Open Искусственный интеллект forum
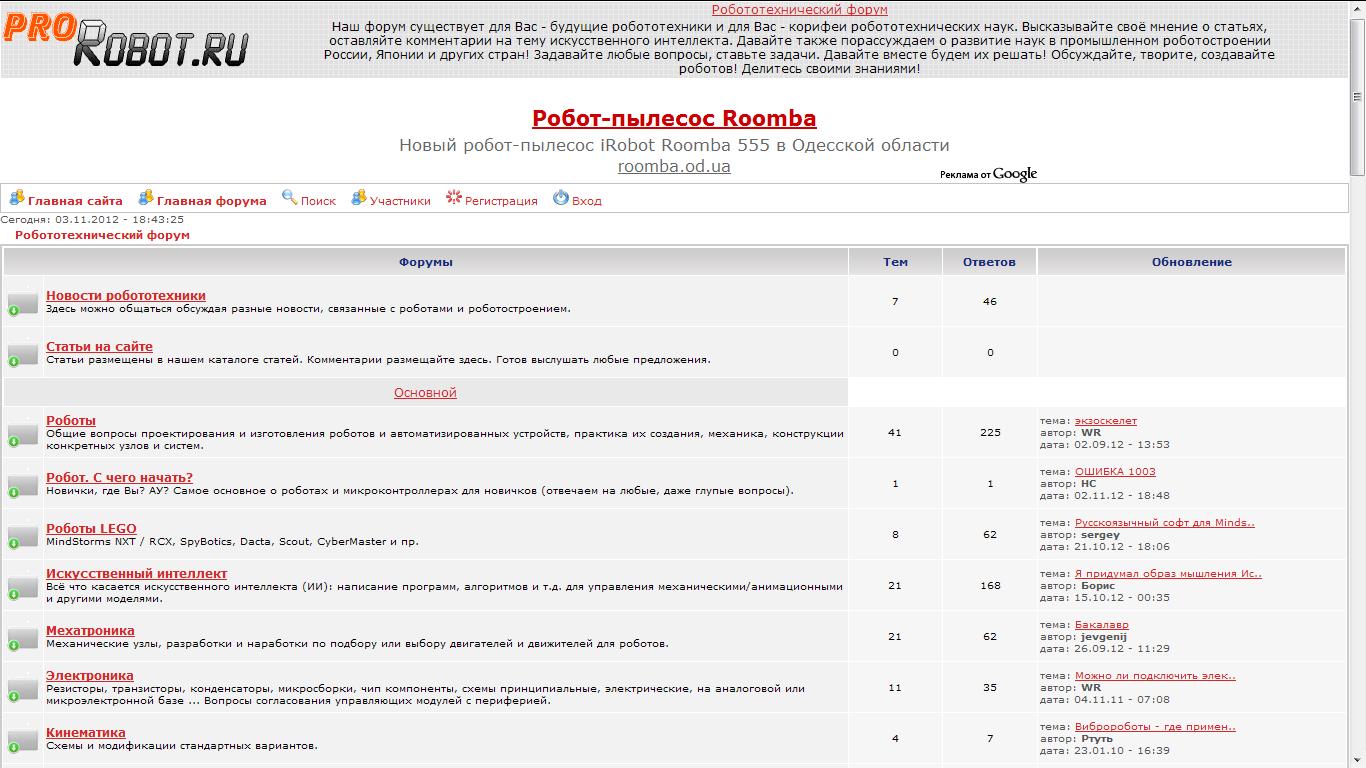 point(136,573)
